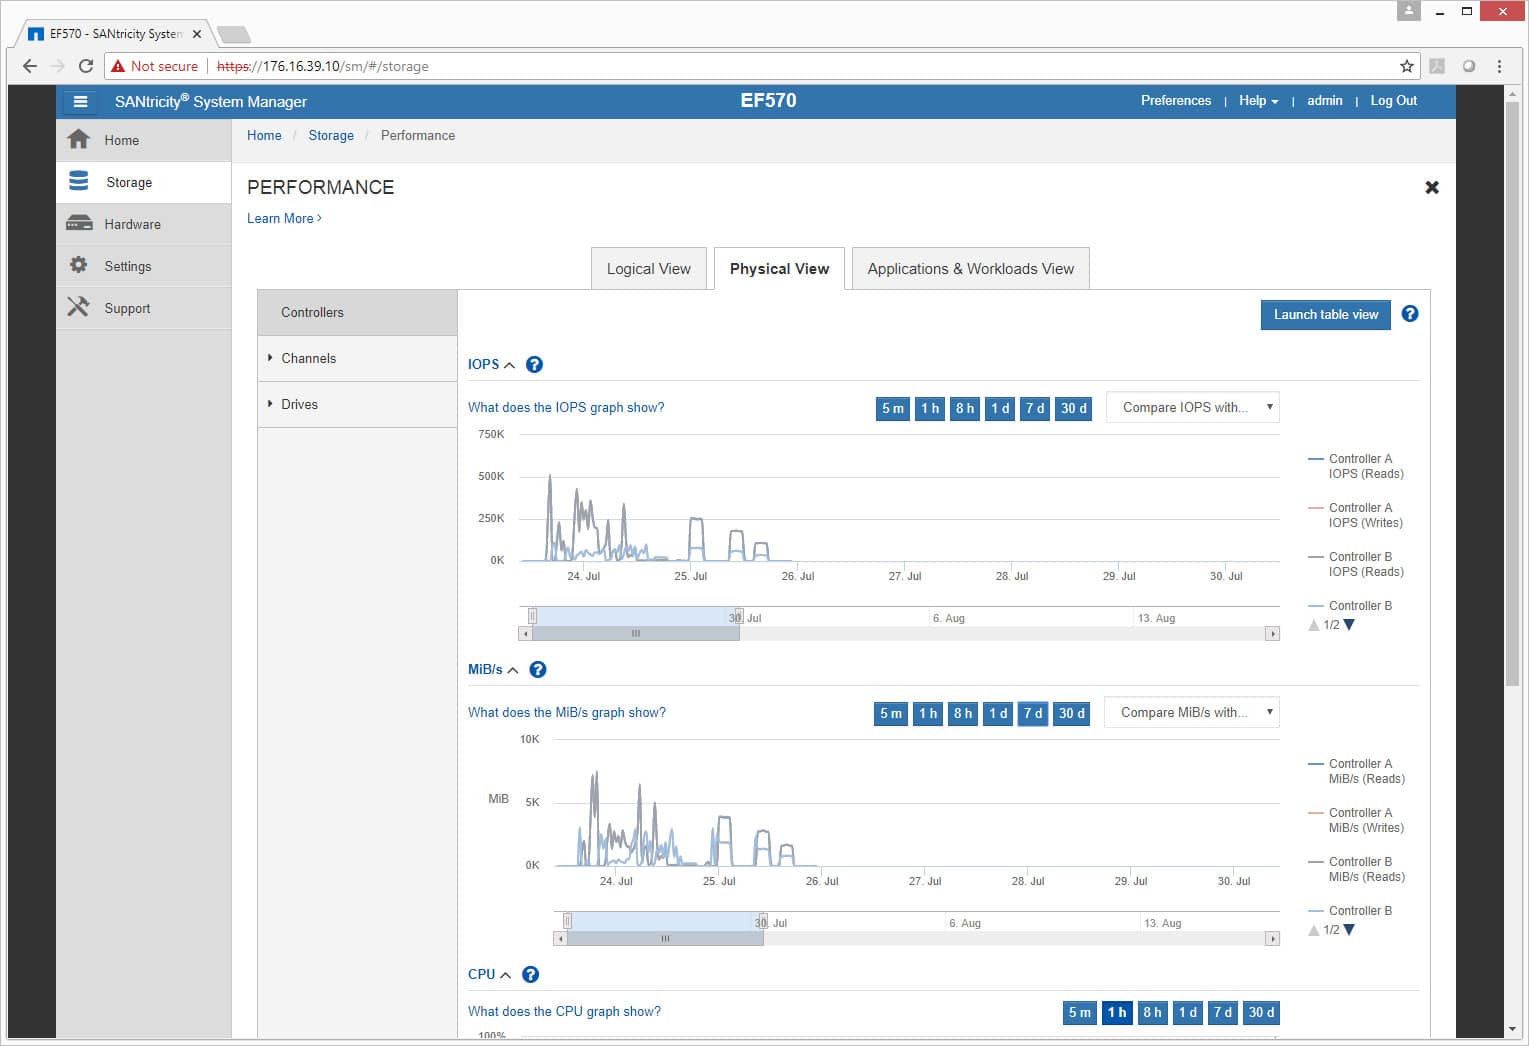The image size is (1529, 1046).
Task: Open Settings via the gear icon
Action: tap(78, 266)
